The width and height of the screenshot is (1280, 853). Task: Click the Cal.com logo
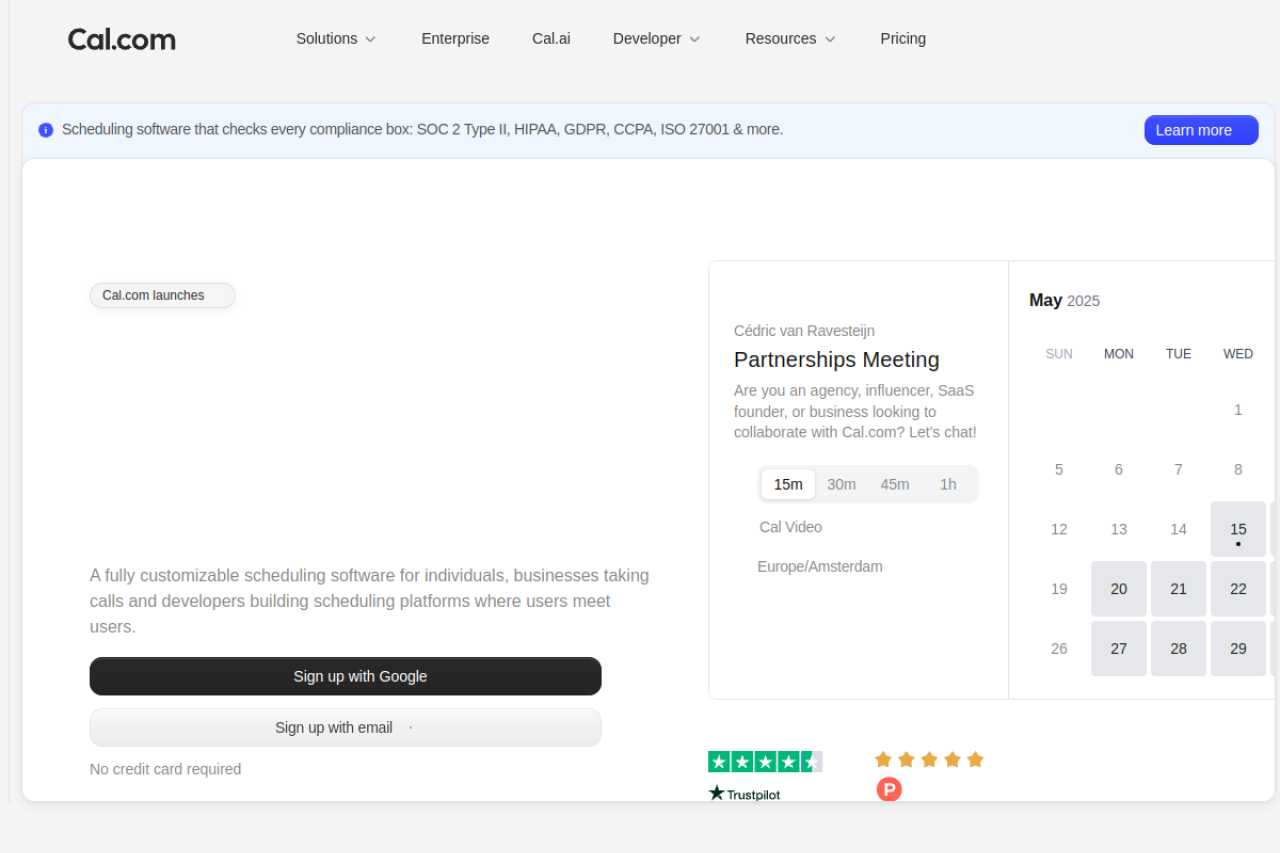[x=121, y=39]
